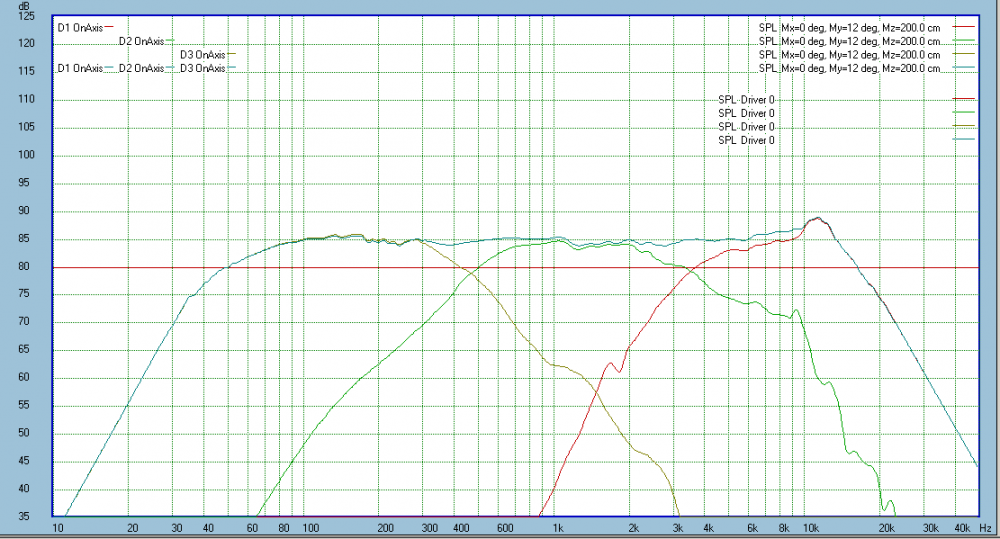Image resolution: width=1000 pixels, height=539 pixels.
Task: Click the '30k' frequency axis label
Action: 930,528
